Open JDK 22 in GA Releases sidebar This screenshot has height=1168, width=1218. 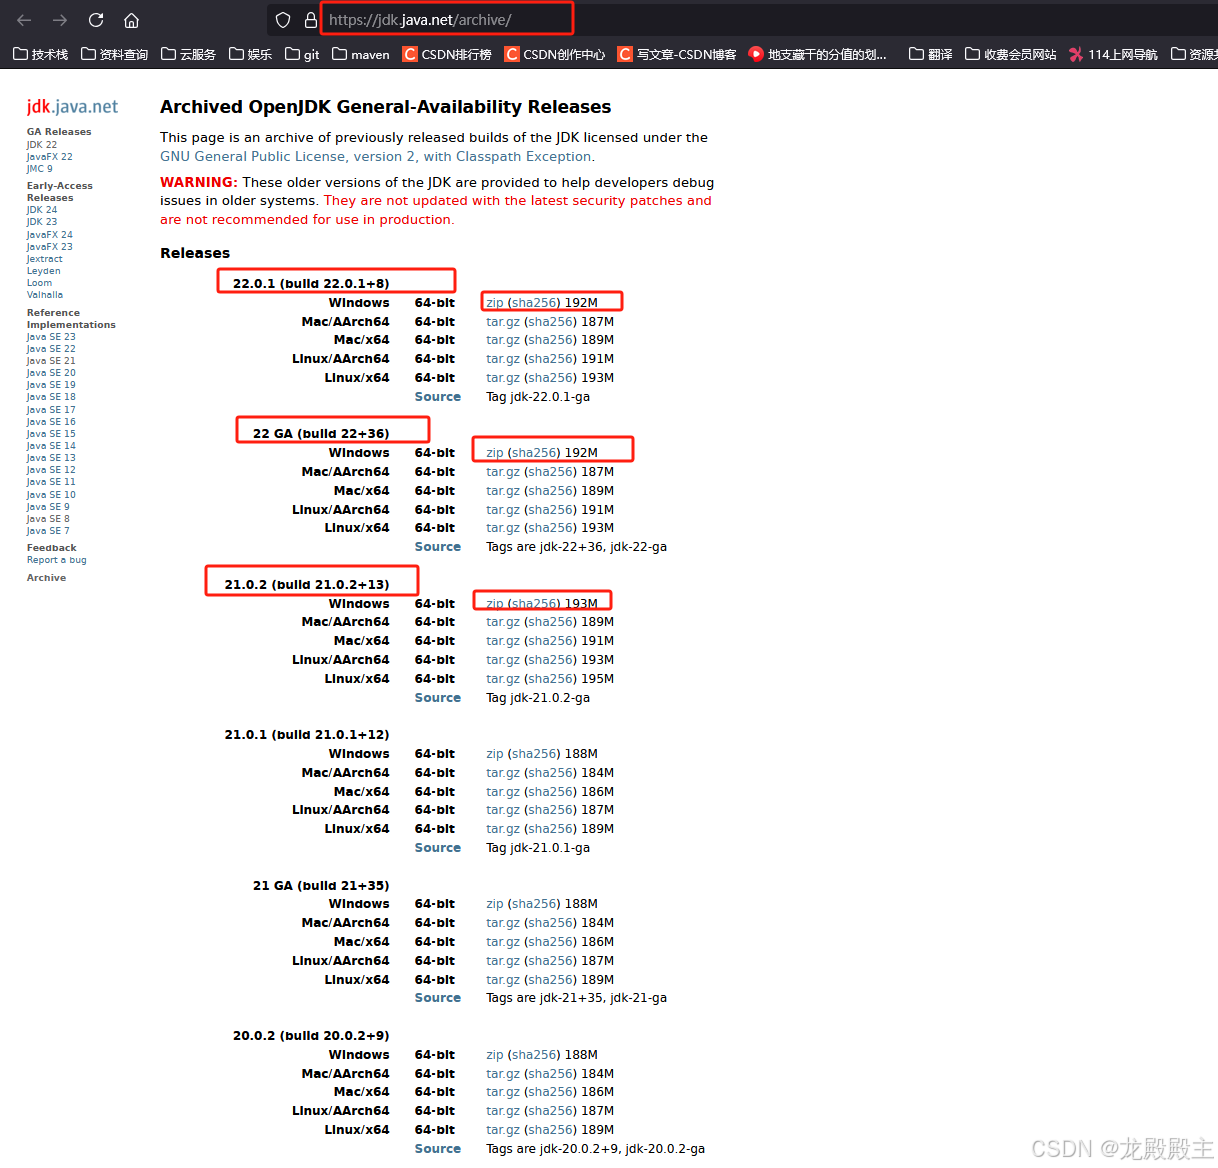(42, 145)
